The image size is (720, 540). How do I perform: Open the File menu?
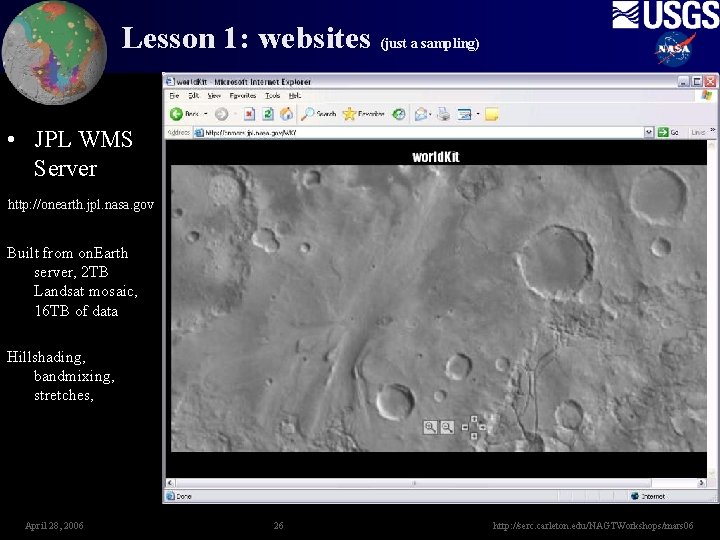pos(174,96)
